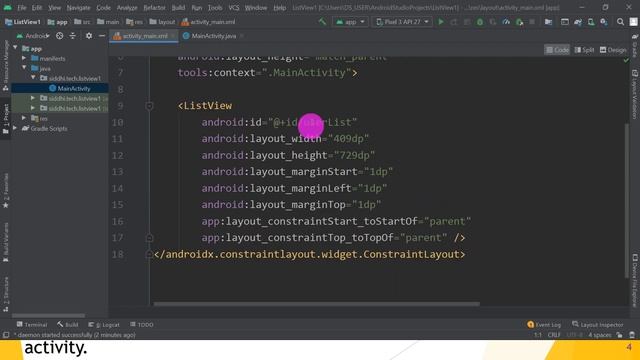Expand the res folder
Image resolution: width=640 pixels, height=360 pixels.
point(24,118)
